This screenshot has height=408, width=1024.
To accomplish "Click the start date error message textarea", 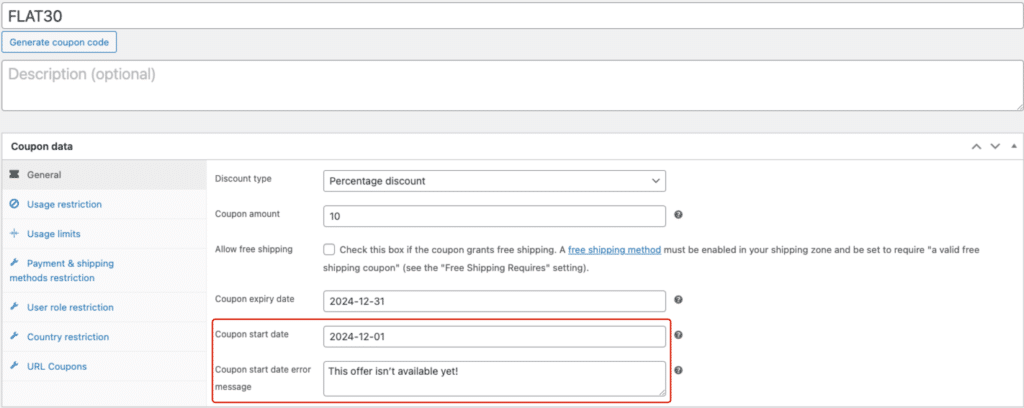I will coord(494,379).
